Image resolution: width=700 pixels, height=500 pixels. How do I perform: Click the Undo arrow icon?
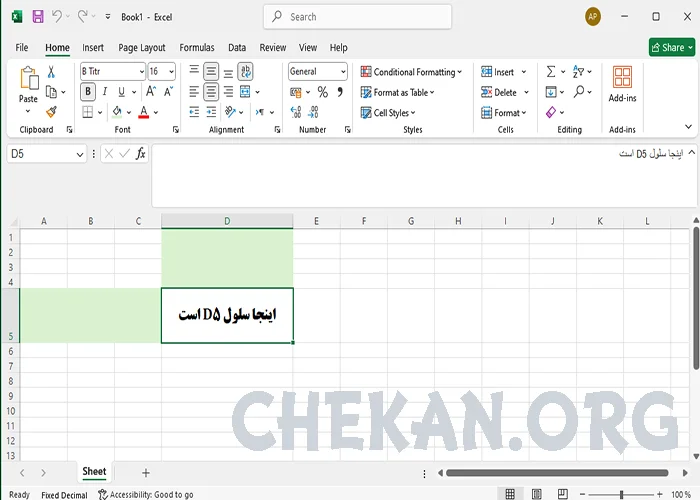pos(57,17)
